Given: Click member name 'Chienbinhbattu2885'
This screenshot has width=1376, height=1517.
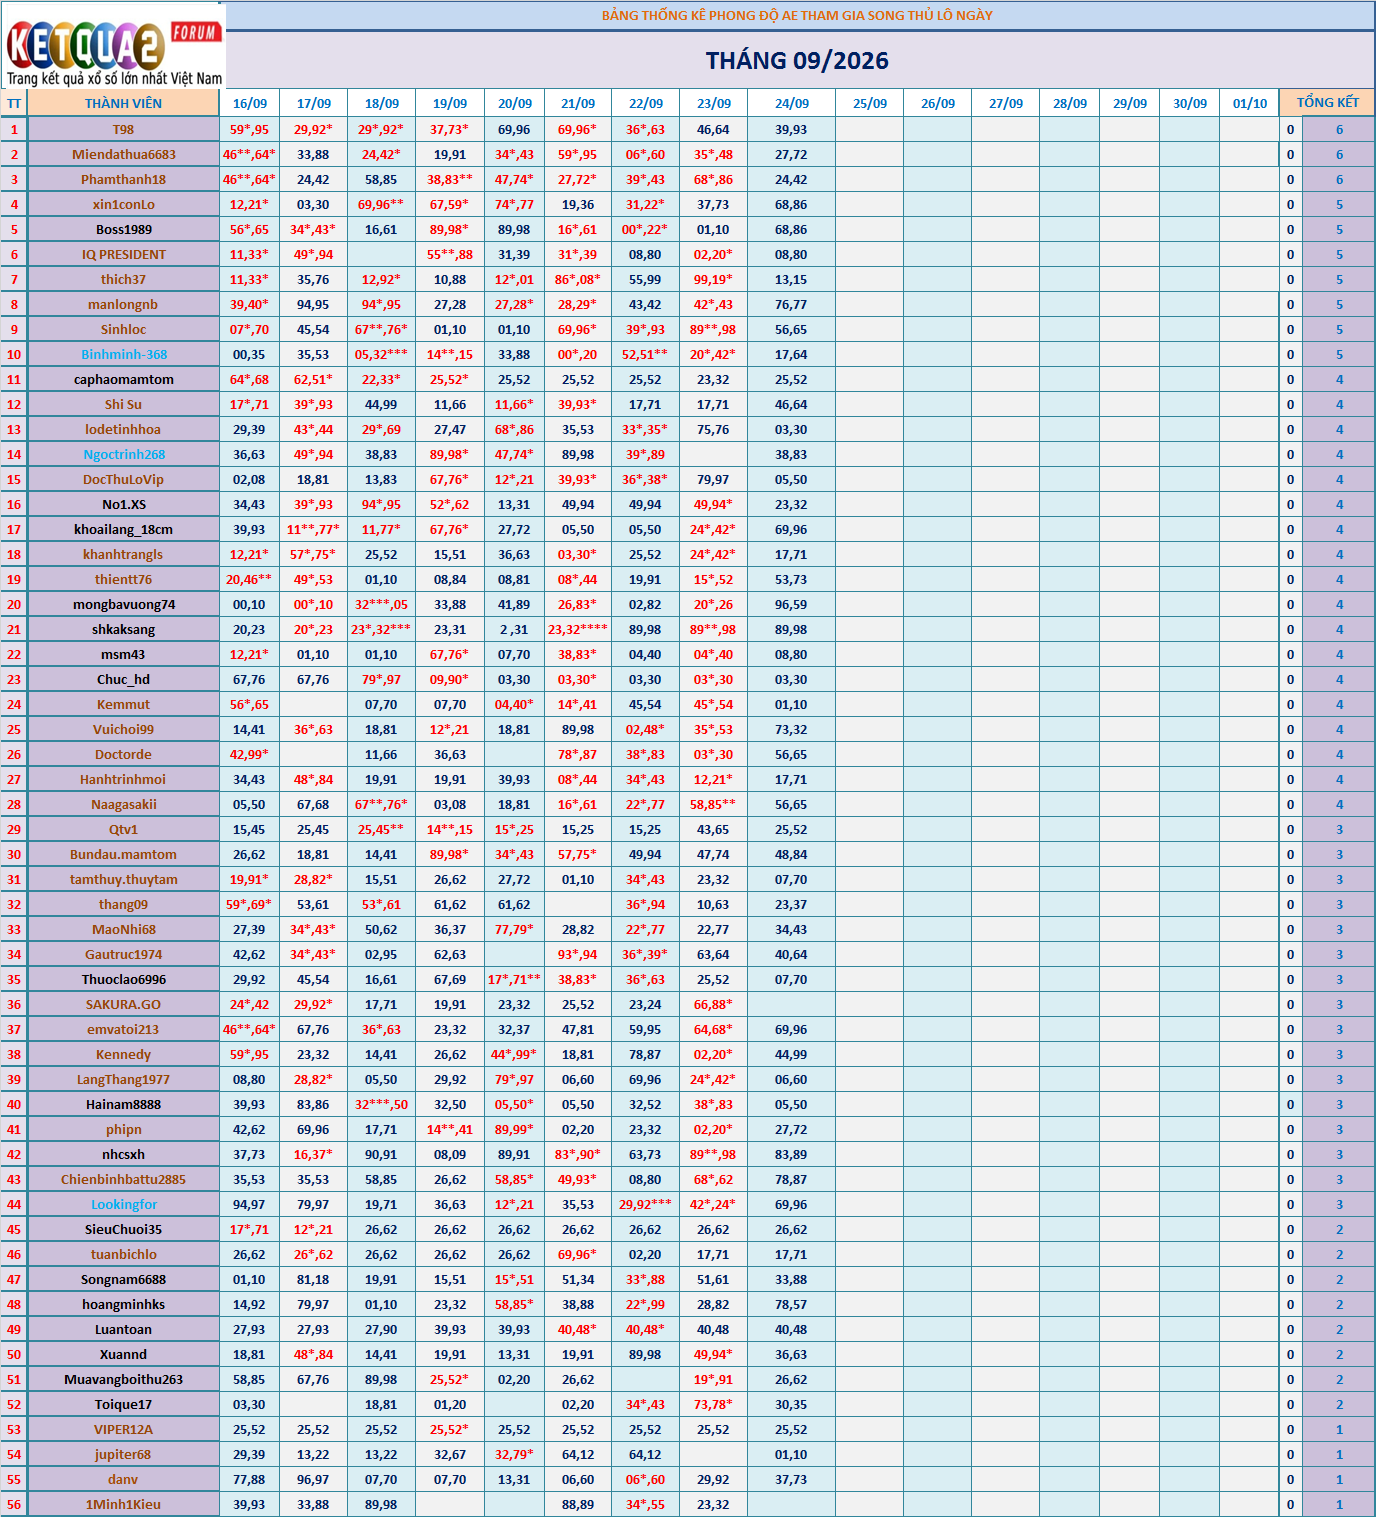Looking at the screenshot, I should coord(123,1179).
